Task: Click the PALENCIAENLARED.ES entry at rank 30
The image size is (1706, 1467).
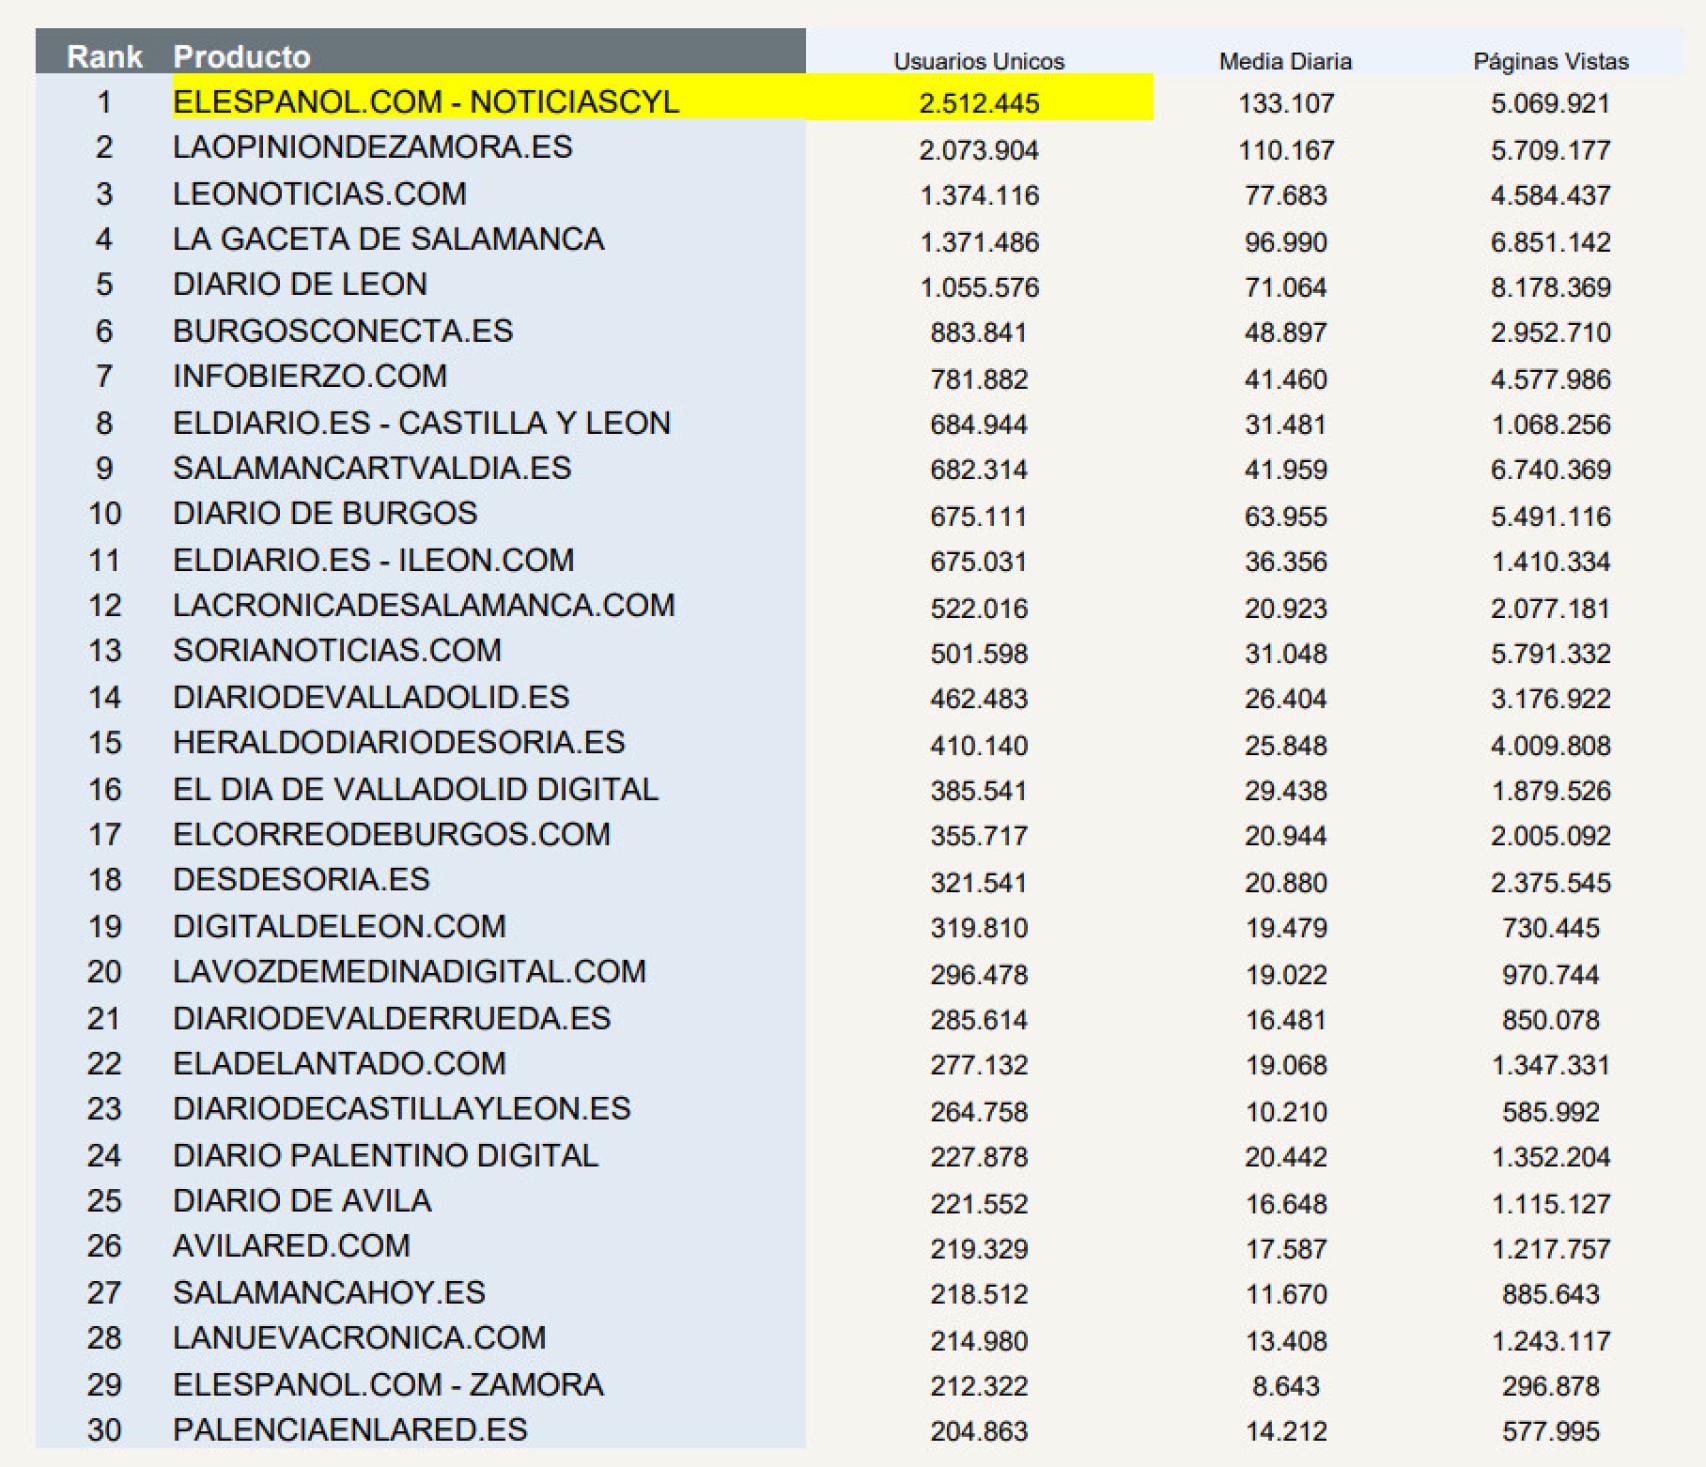Action: coord(350,1431)
